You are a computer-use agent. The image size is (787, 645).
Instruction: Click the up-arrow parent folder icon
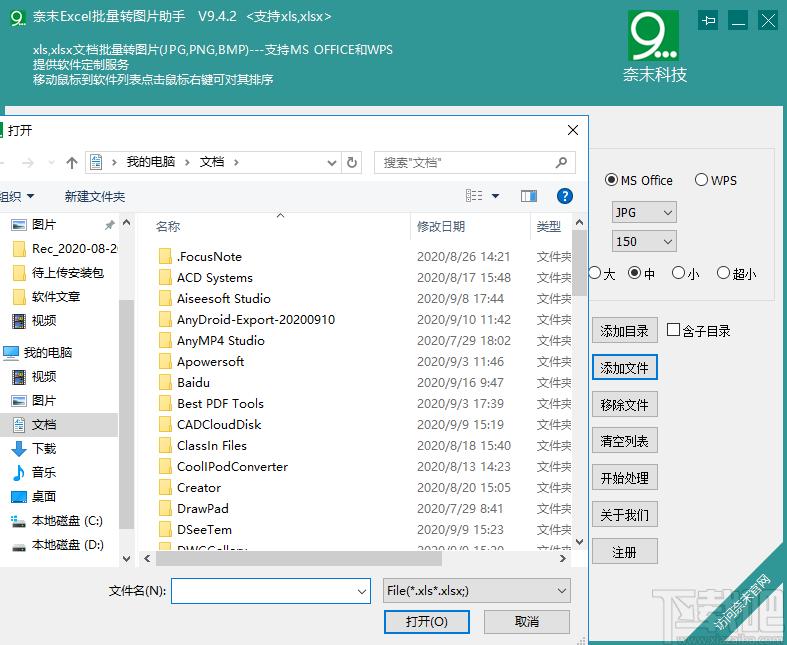pos(72,163)
